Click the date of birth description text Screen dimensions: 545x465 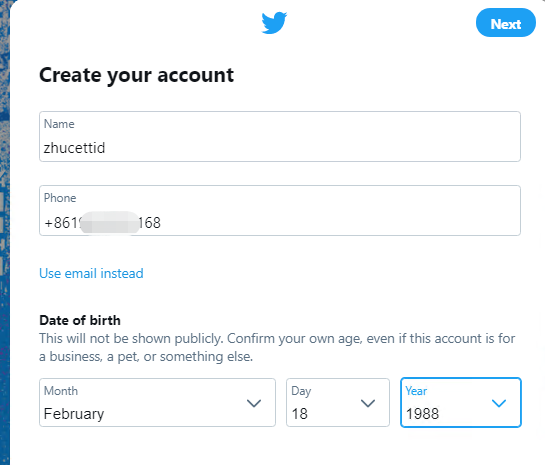277,348
